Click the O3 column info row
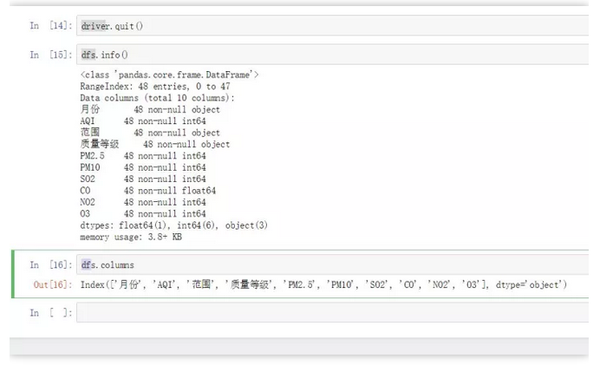Screen dimensions: 600x365 (143, 213)
